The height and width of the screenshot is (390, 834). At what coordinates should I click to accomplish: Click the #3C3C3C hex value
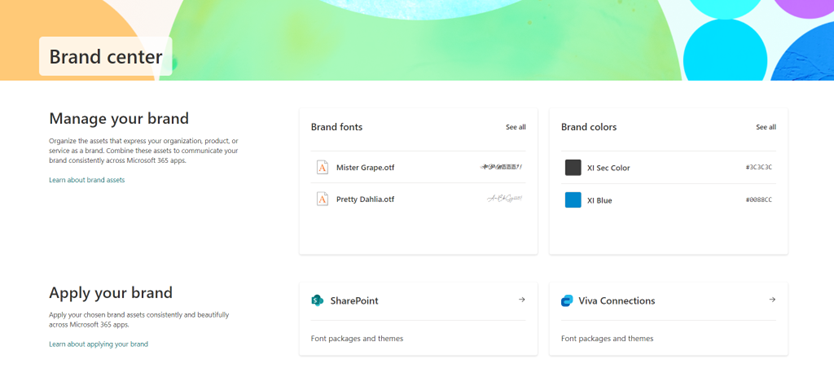pyautogui.click(x=758, y=167)
